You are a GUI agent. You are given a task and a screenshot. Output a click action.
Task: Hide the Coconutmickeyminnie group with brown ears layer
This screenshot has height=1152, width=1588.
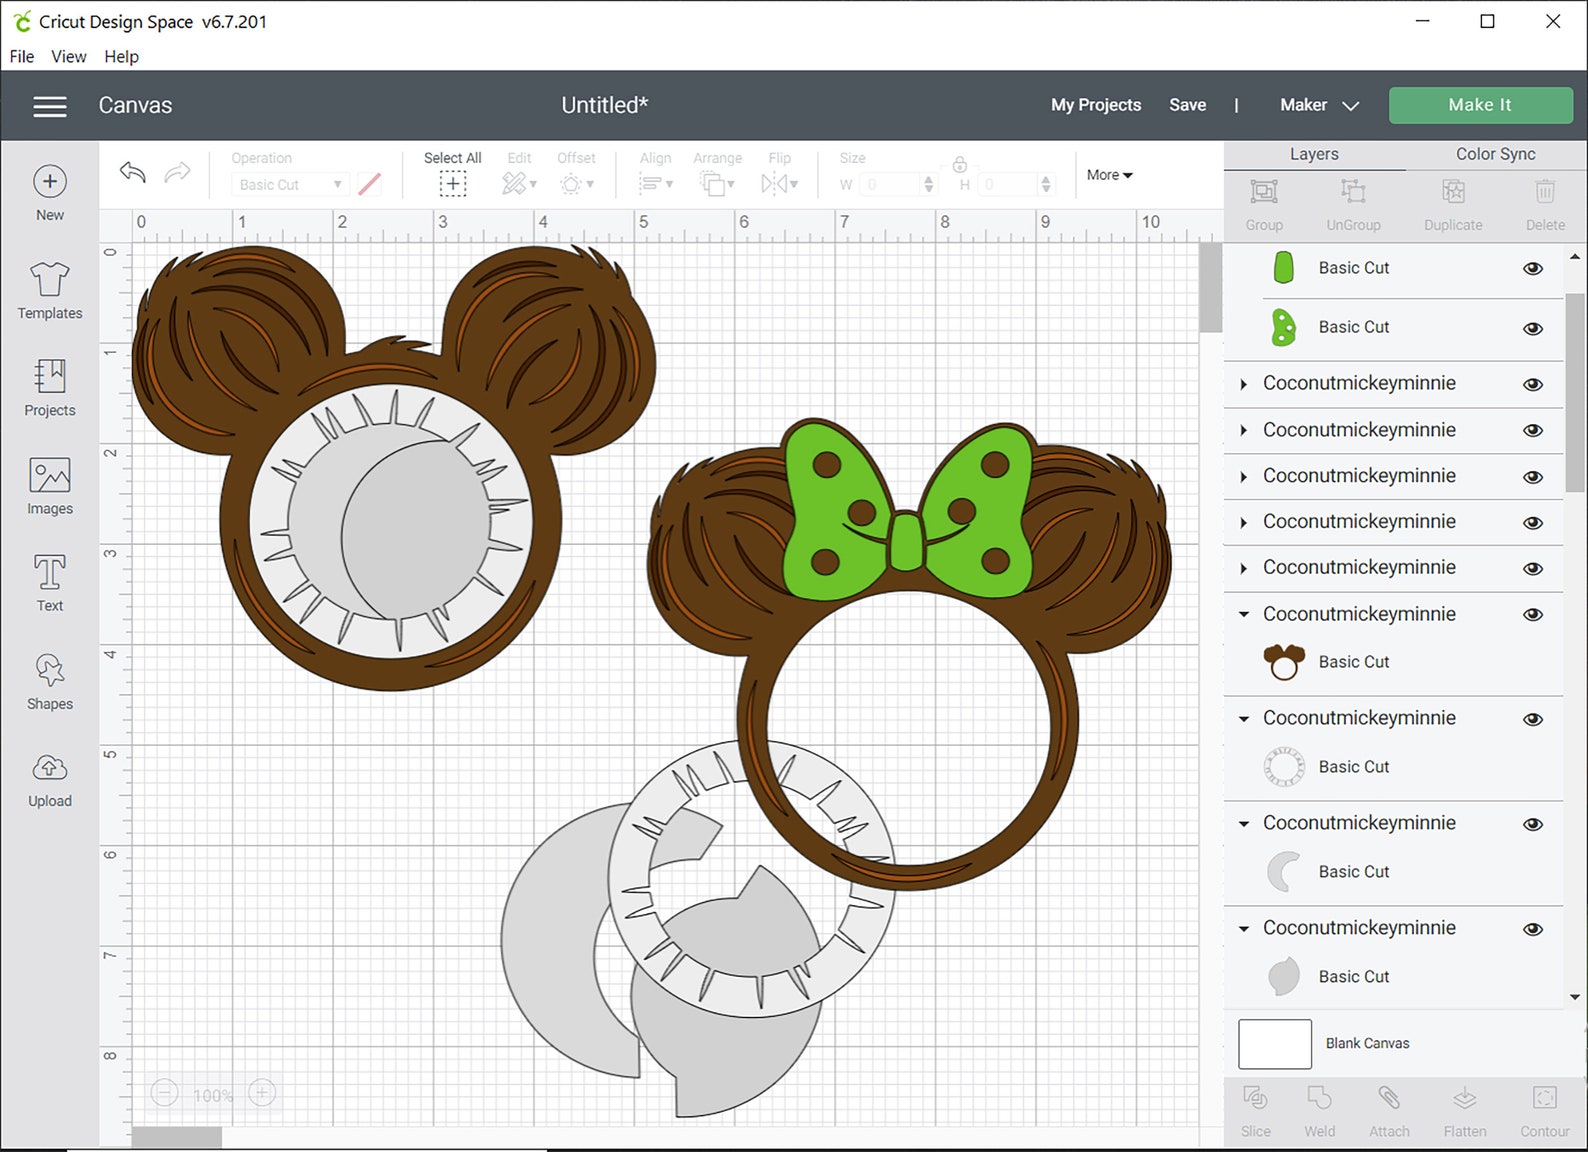(x=1532, y=615)
